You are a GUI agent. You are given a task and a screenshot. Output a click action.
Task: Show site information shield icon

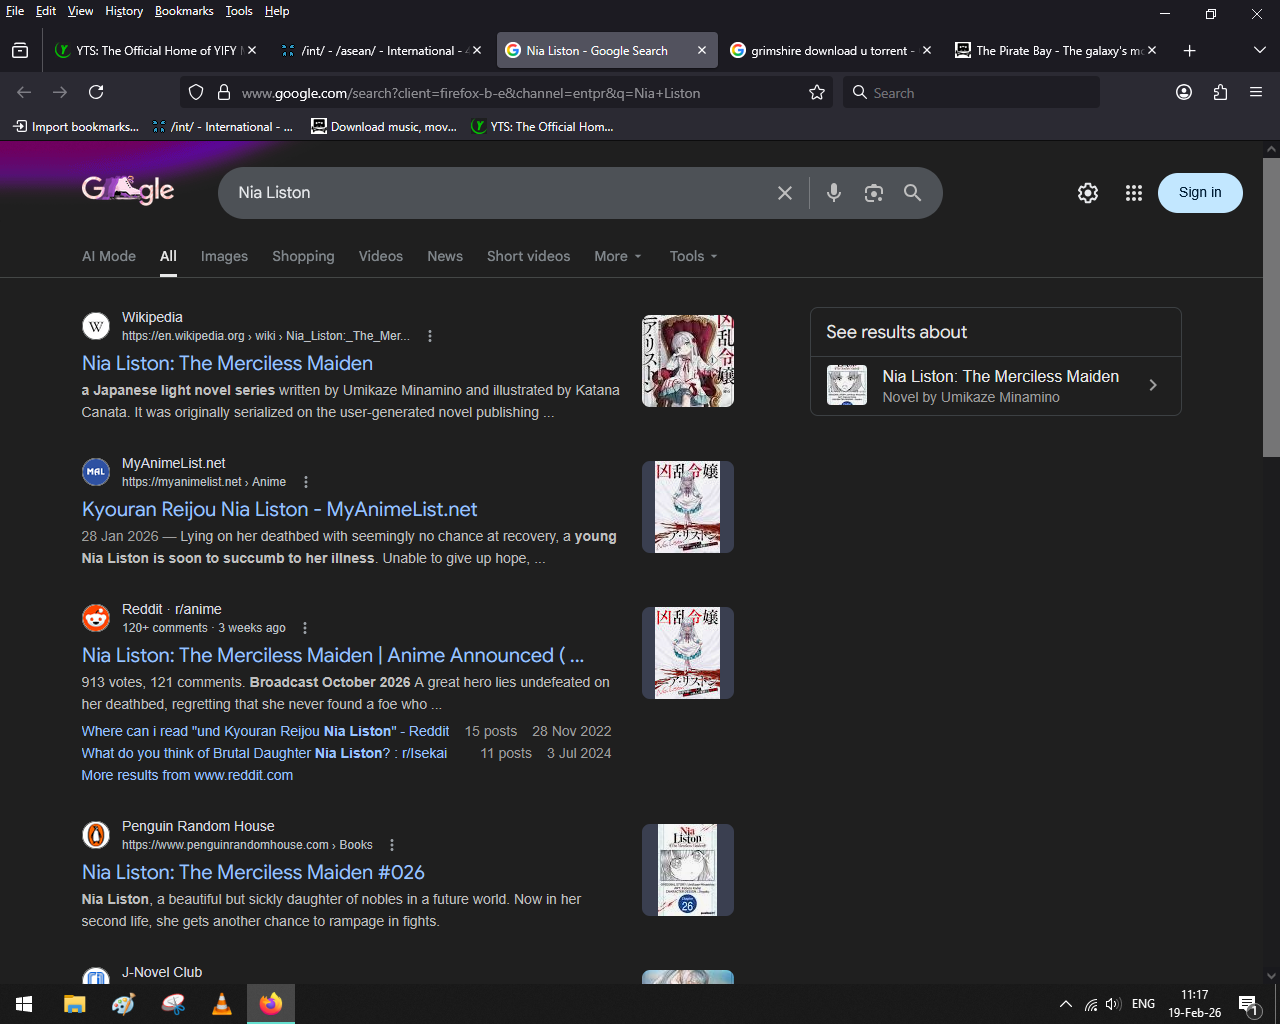(196, 93)
